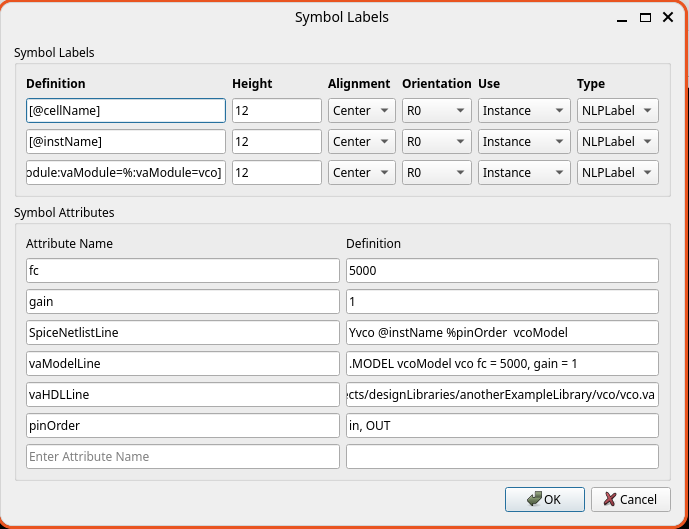Maximize the Symbol Labels dialog
689x529 pixels.
pyautogui.click(x=646, y=17)
